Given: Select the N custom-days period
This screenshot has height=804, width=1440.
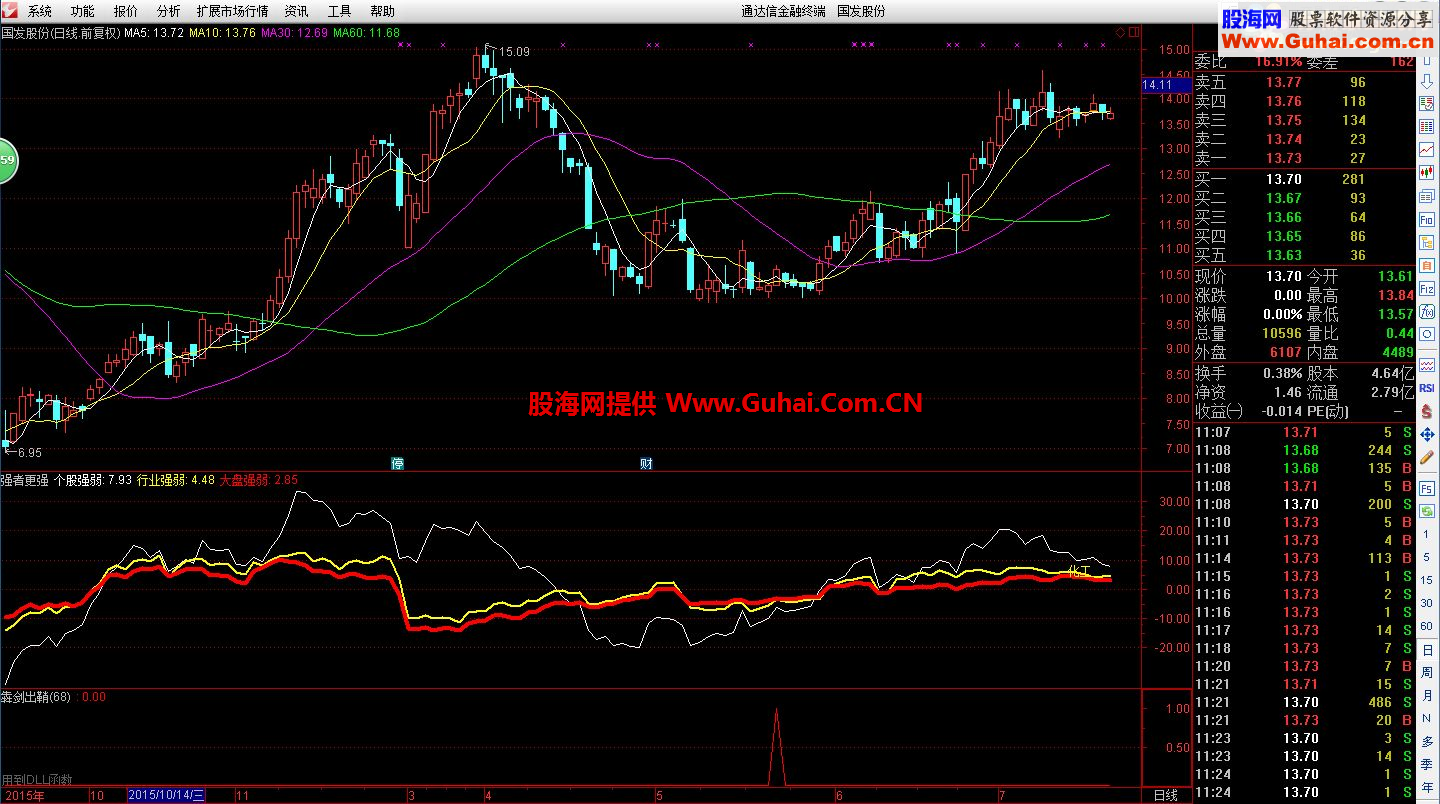Looking at the screenshot, I should [1427, 717].
